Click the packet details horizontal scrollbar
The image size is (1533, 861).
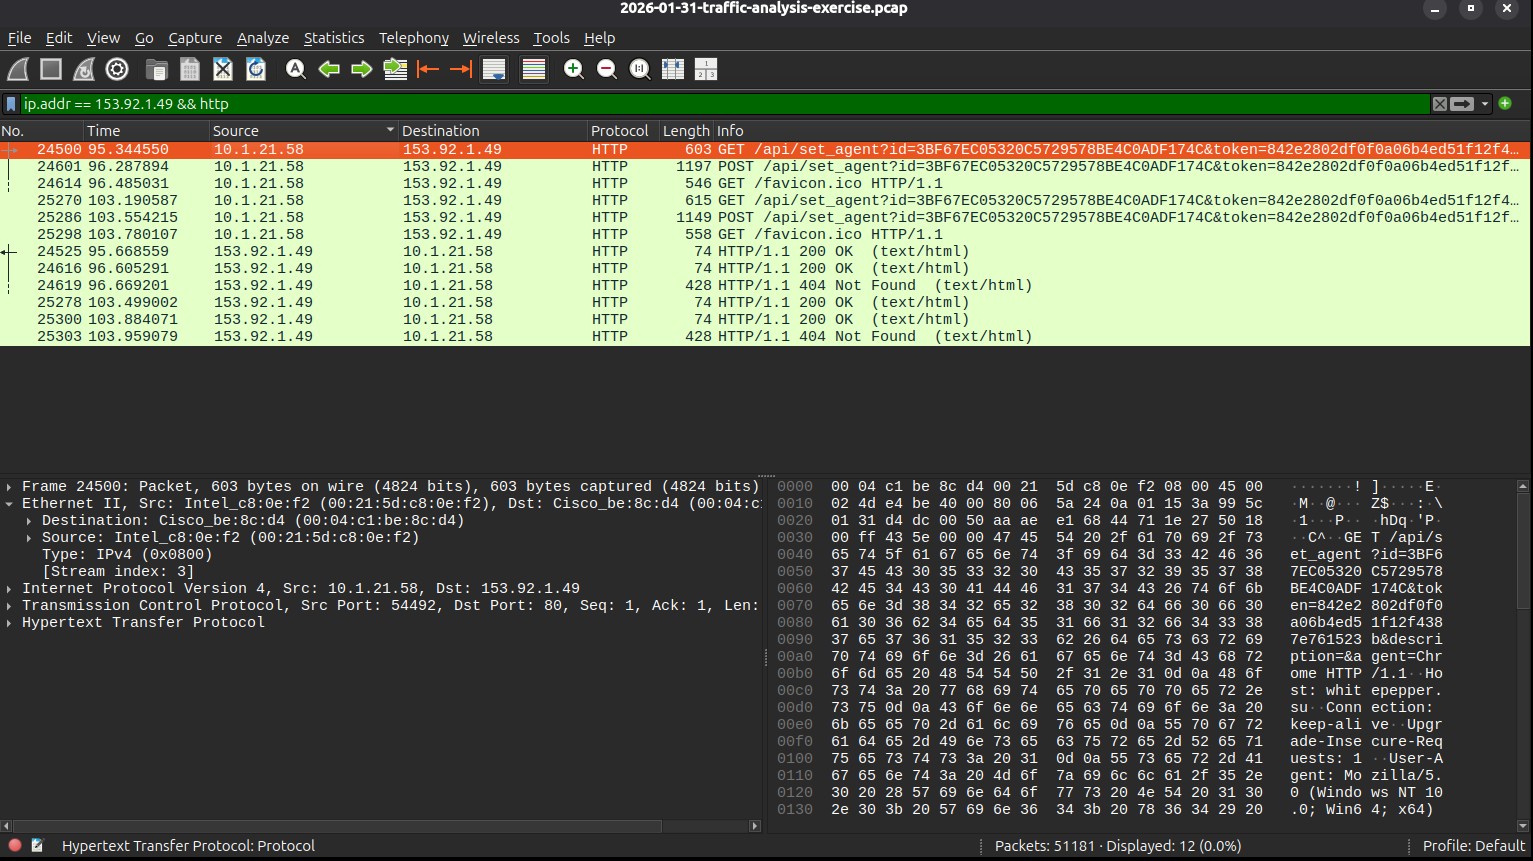[x=337, y=826]
